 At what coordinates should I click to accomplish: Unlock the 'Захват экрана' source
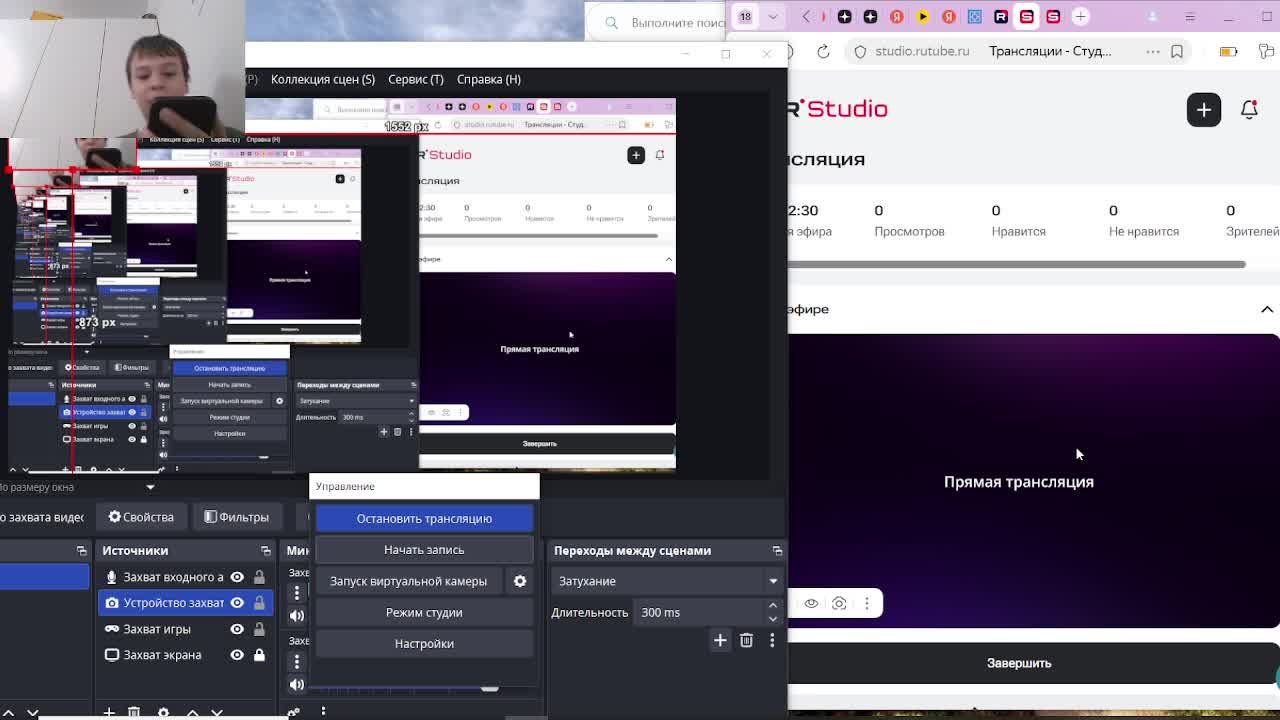coord(259,655)
